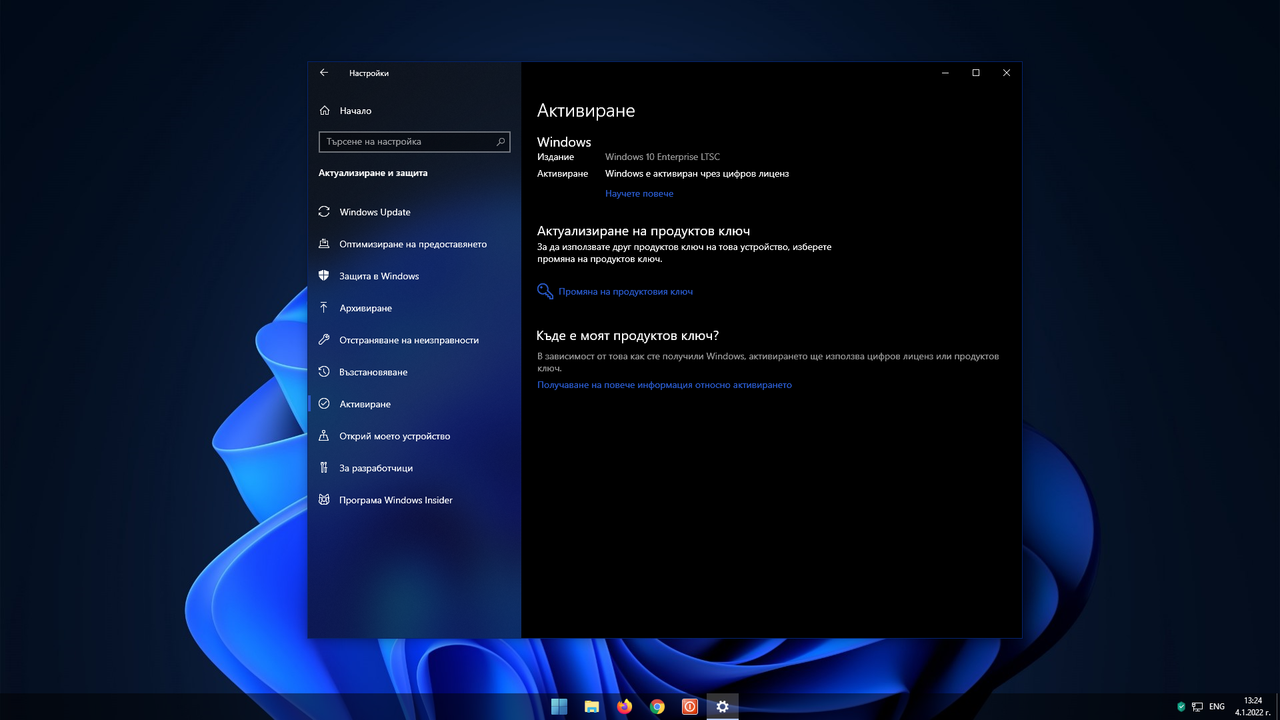Click the search magnifier icon

click(x=501, y=142)
